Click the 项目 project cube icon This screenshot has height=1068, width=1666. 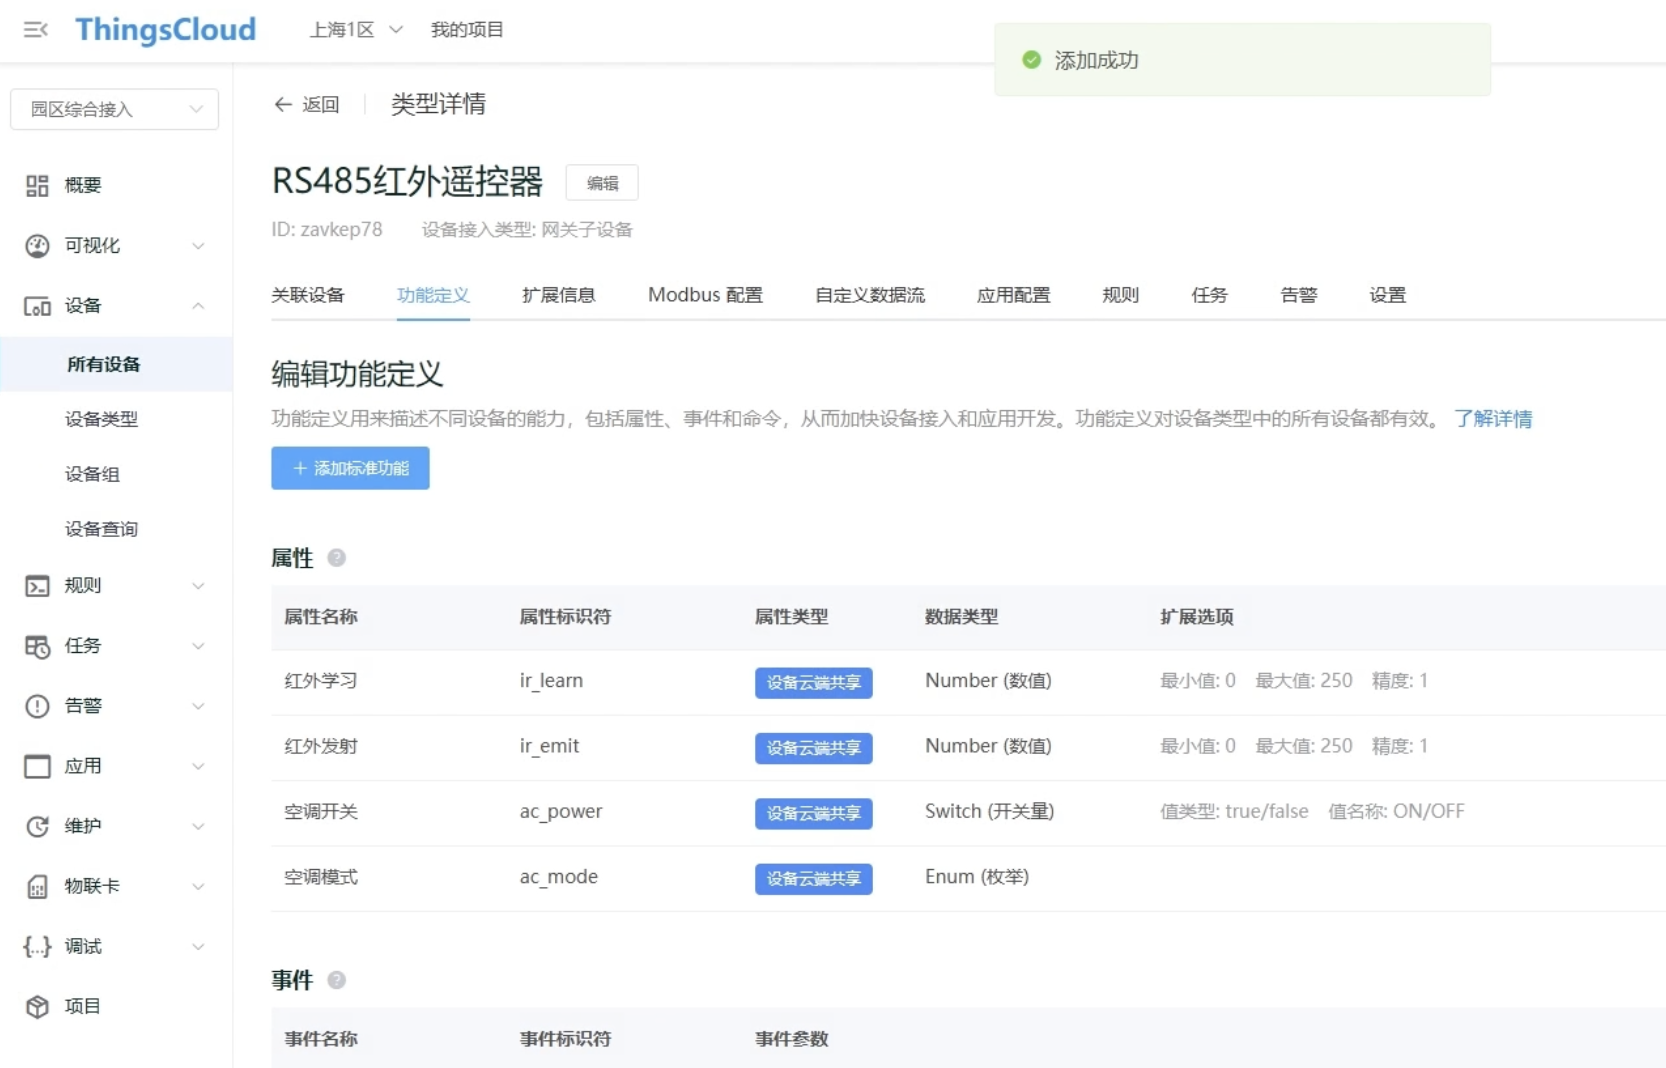click(37, 1006)
